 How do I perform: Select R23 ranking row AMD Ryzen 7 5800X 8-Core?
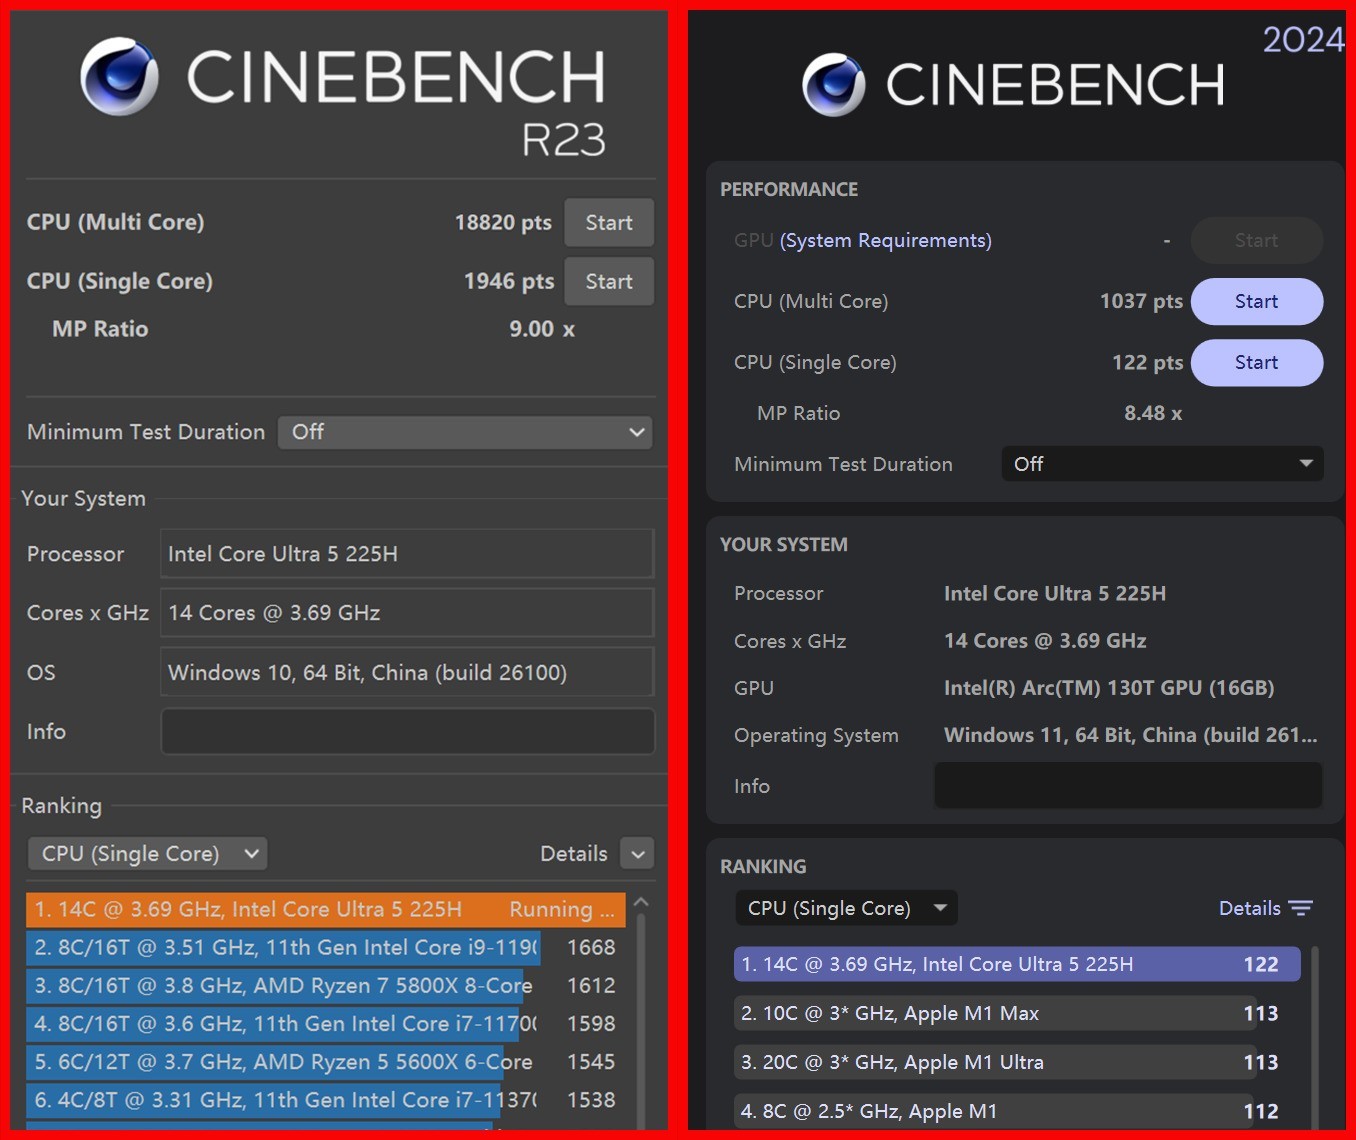[326, 985]
